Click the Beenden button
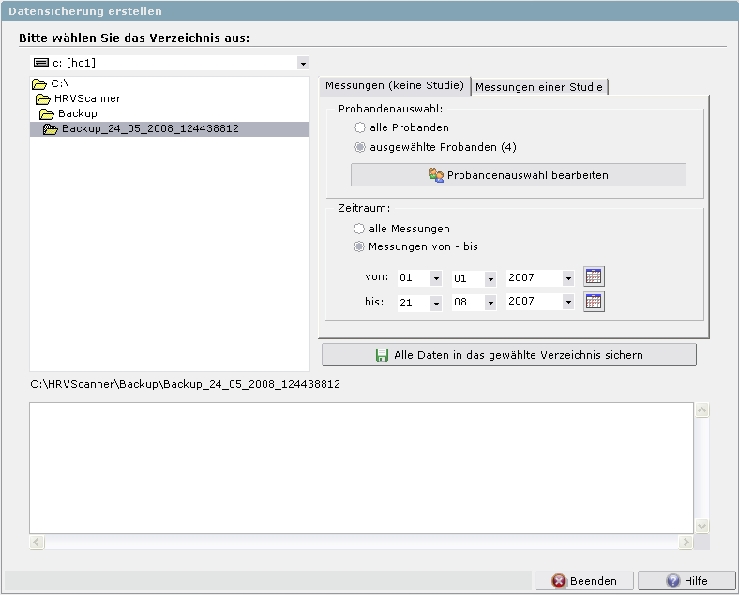739x595 pixels. pos(584,581)
